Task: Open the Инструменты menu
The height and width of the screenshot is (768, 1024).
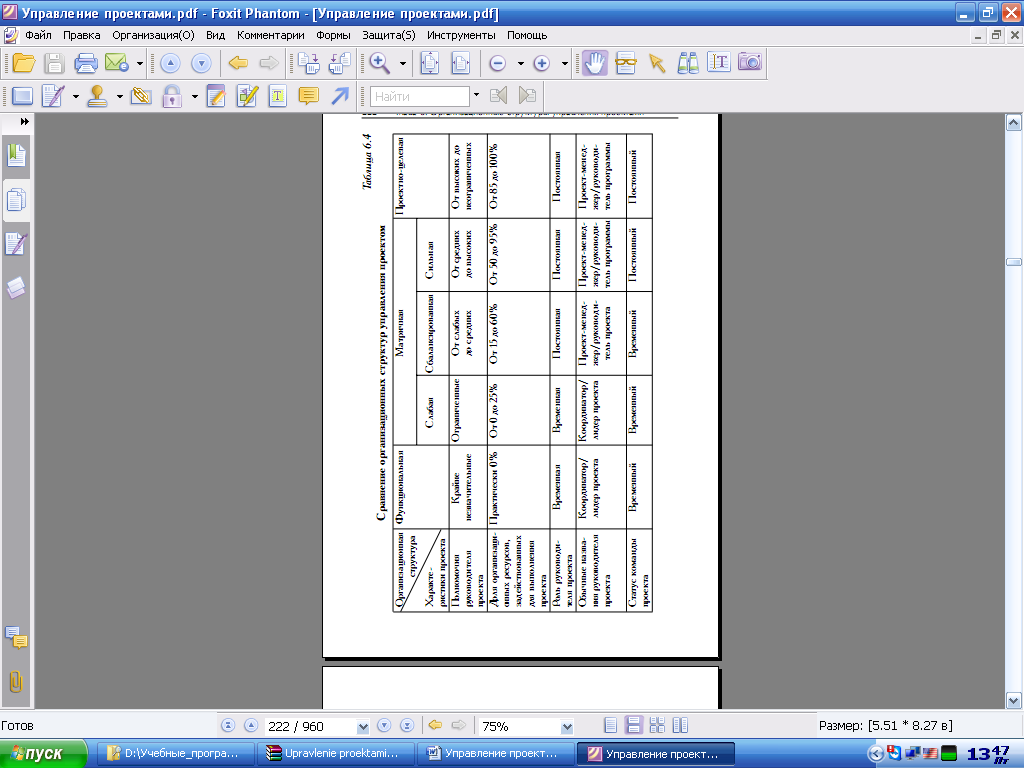Action: click(x=461, y=35)
